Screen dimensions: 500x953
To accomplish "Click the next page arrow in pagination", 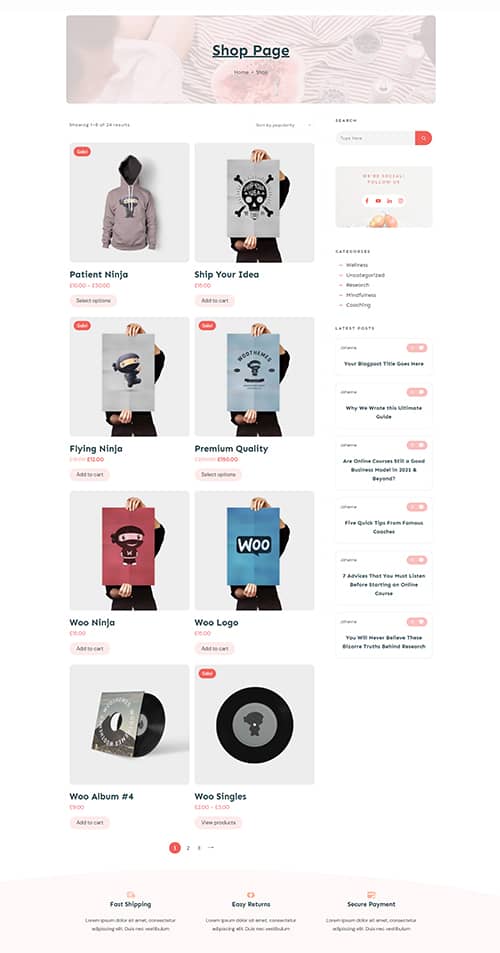I will pyautogui.click(x=211, y=847).
